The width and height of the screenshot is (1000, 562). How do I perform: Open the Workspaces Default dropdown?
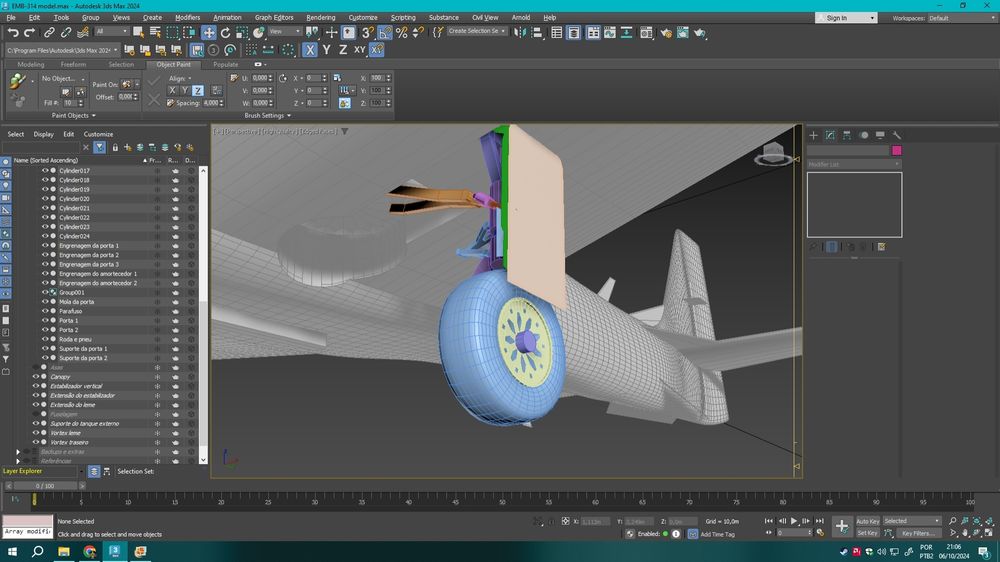click(x=962, y=18)
